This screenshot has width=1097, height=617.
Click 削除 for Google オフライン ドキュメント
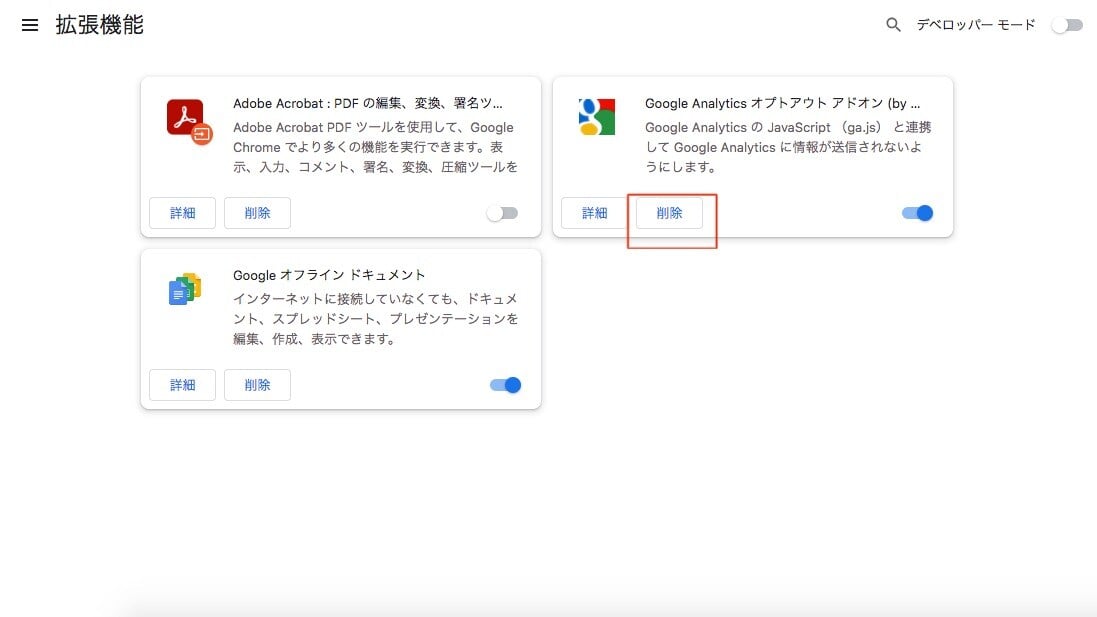pos(257,385)
